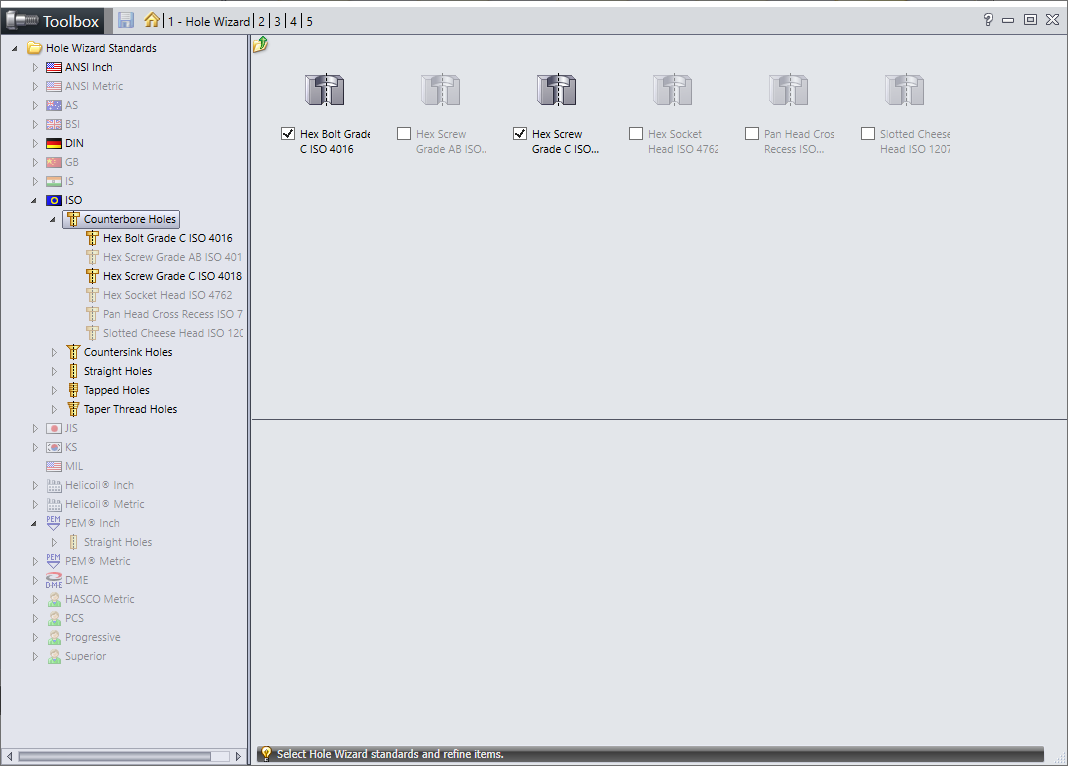Select Tapped Holes in the tree

pyautogui.click(x=116, y=390)
